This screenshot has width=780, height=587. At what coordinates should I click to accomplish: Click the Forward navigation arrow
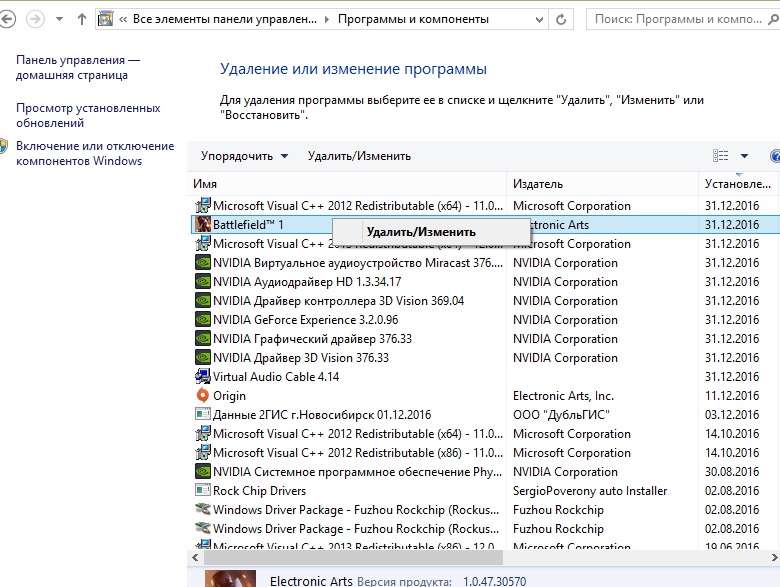pyautogui.click(x=35, y=19)
